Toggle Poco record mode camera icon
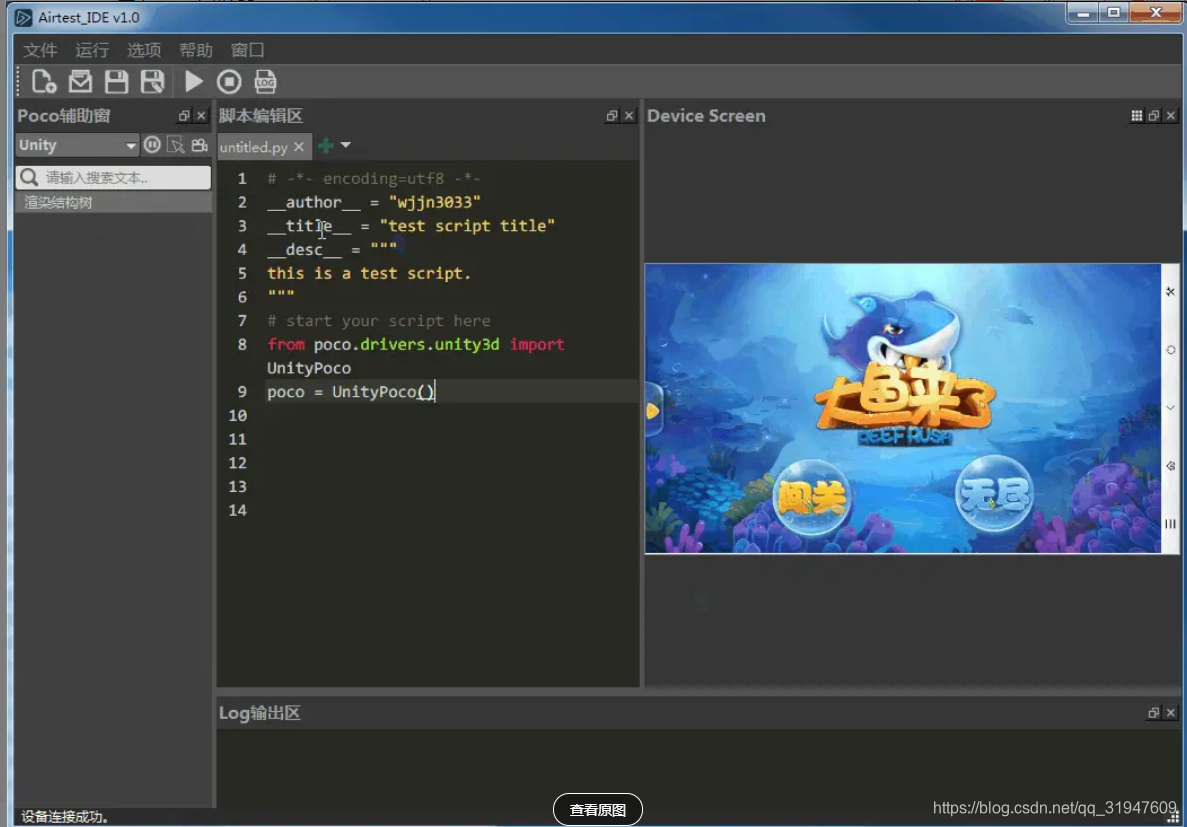Image resolution: width=1187 pixels, height=827 pixels. (x=199, y=145)
